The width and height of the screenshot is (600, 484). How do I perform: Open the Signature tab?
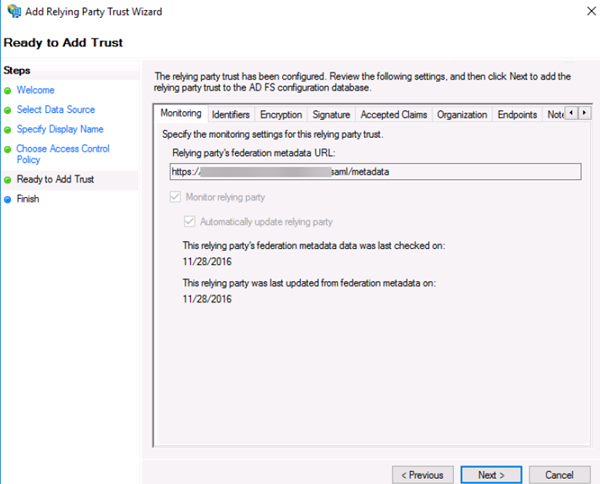(x=331, y=114)
